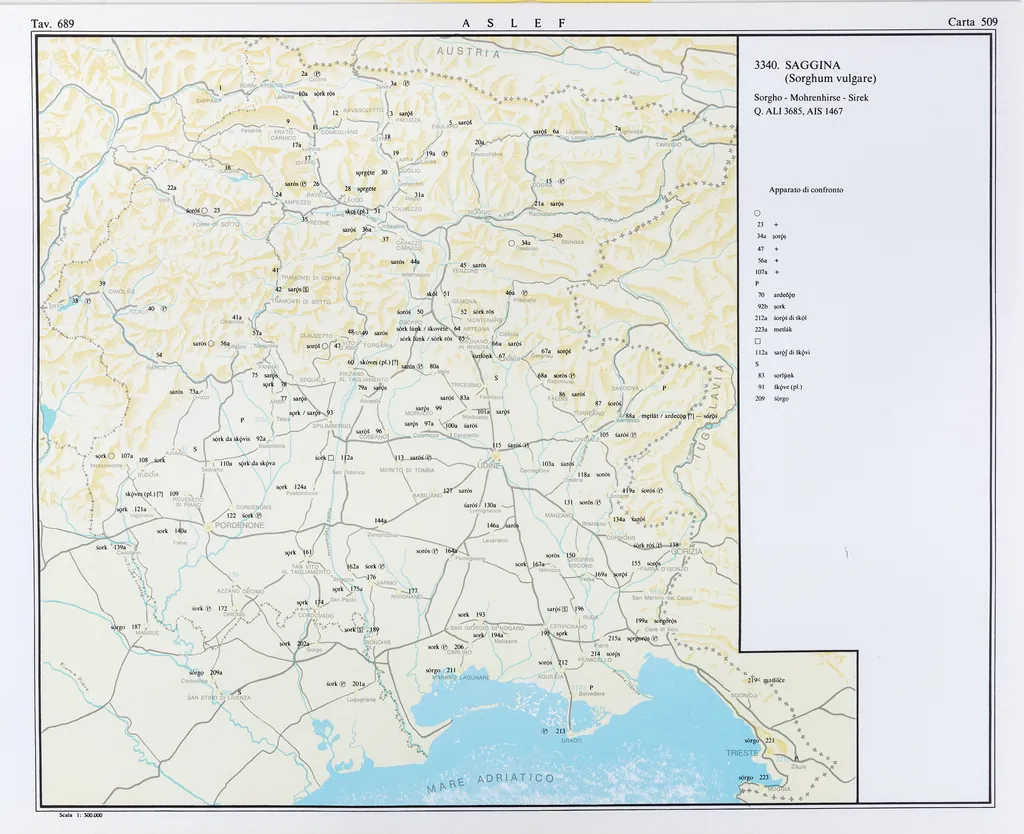
Task: Click the circle symbol beside point 23
Action: click(203, 211)
